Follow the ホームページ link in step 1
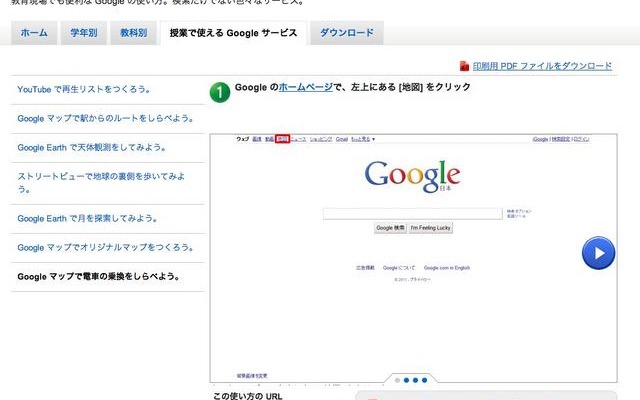The height and width of the screenshot is (400, 640). [x=306, y=87]
